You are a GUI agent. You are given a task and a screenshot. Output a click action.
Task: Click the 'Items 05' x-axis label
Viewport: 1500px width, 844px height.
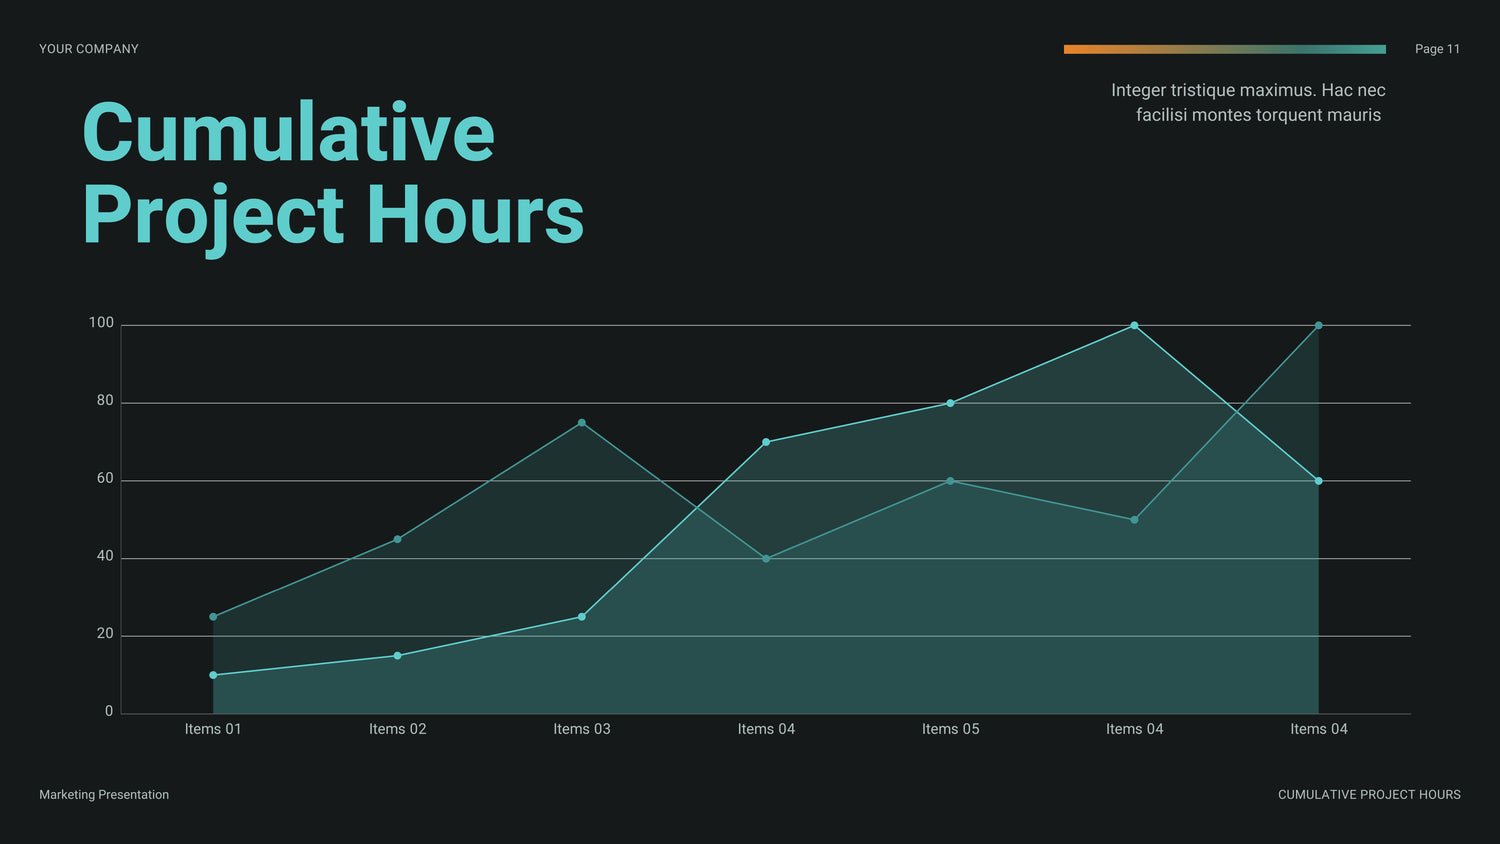[x=950, y=729]
